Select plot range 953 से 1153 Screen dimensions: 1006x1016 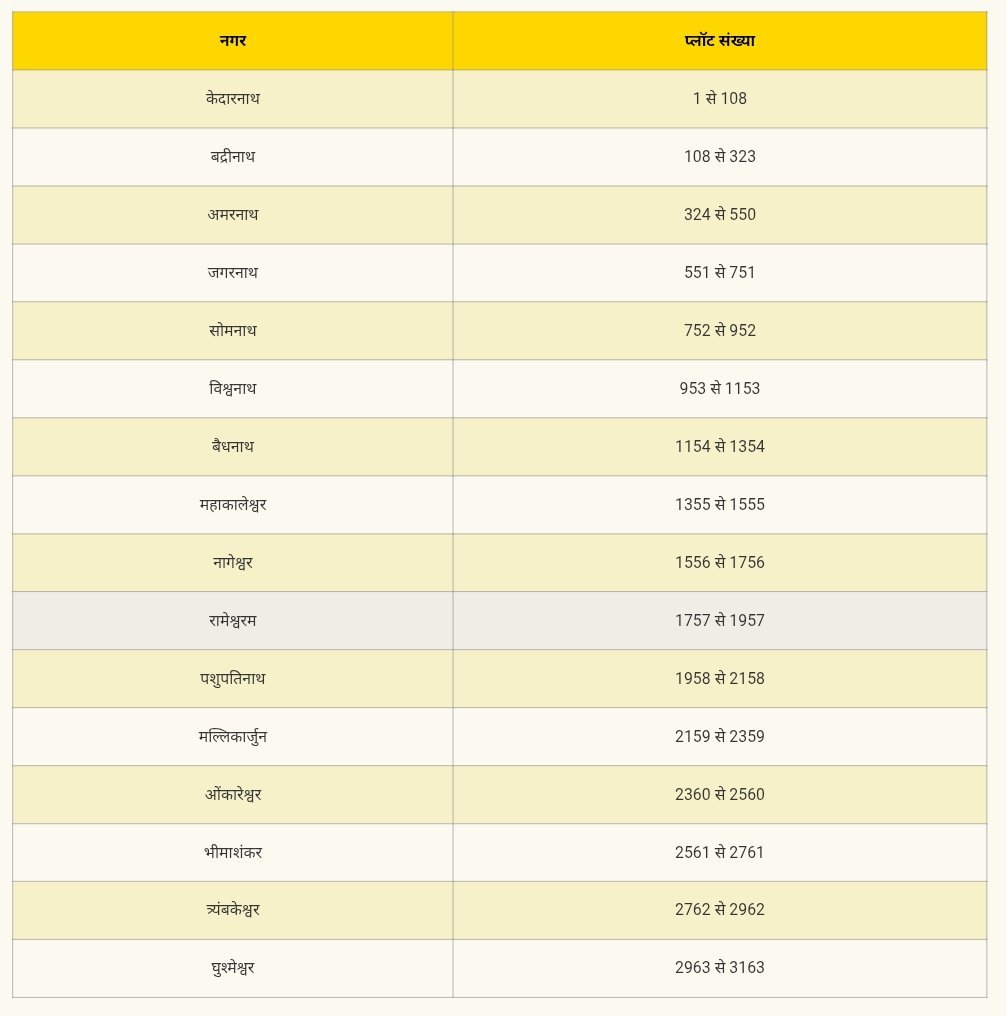pos(720,389)
